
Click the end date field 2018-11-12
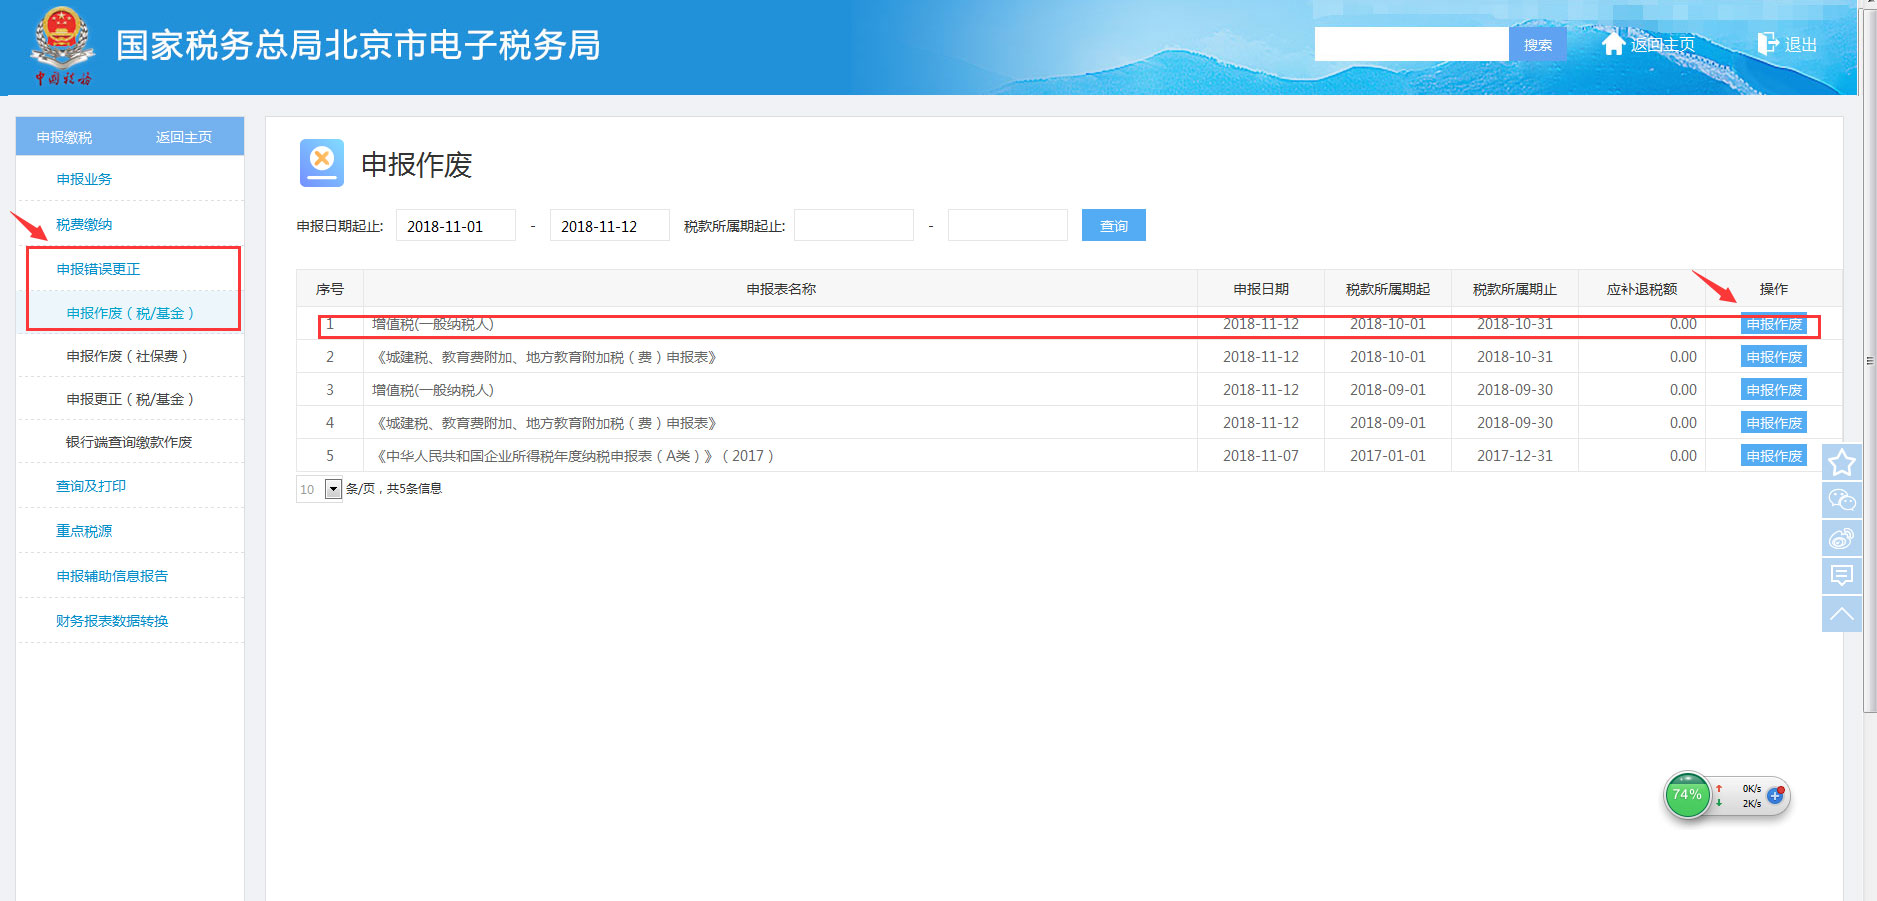pyautogui.click(x=610, y=226)
